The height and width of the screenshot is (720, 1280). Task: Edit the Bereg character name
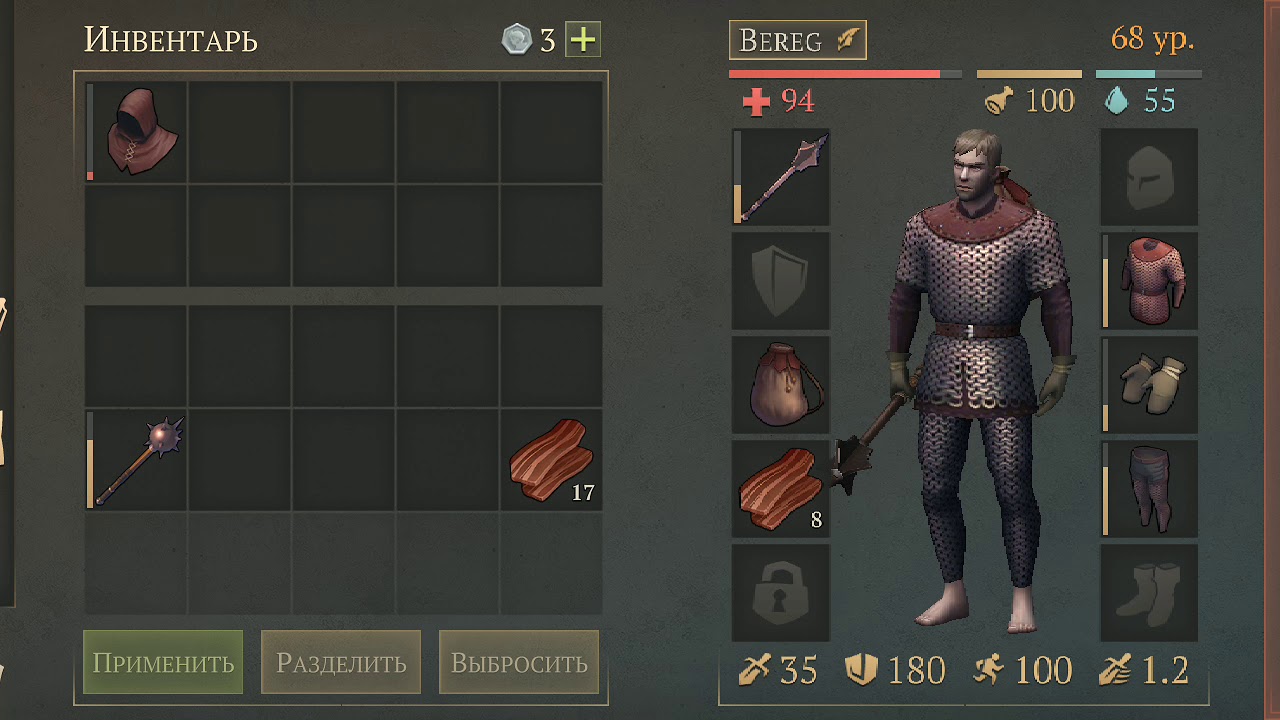click(797, 41)
